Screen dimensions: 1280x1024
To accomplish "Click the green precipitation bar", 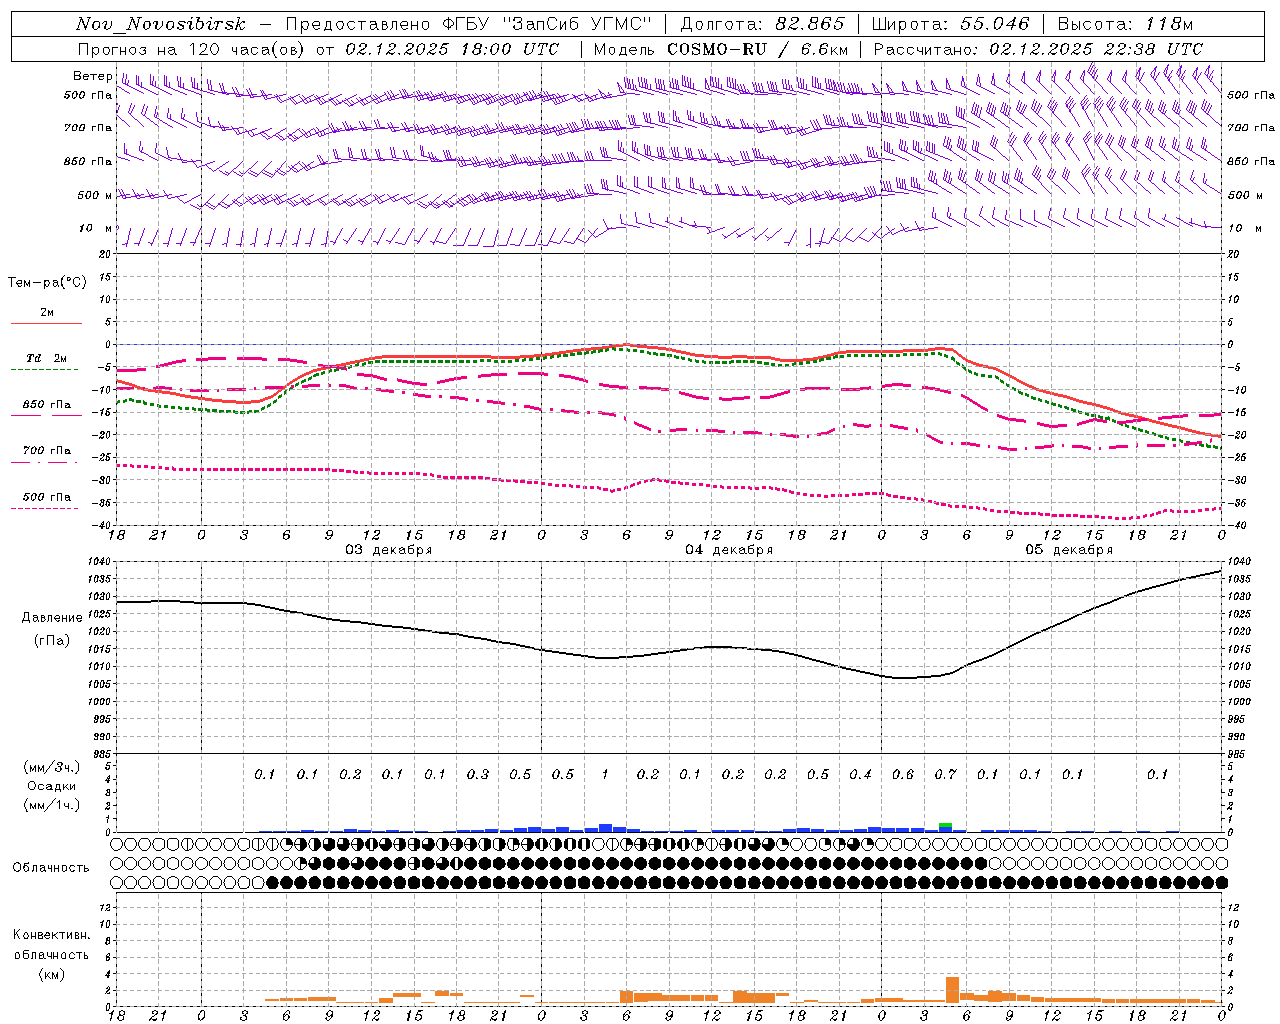I will (945, 825).
